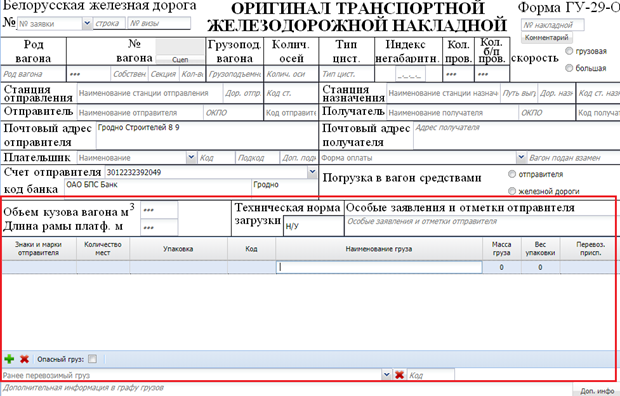The image size is (620, 396).
Task: Open the № заявки dropdown
Action: coord(87,24)
